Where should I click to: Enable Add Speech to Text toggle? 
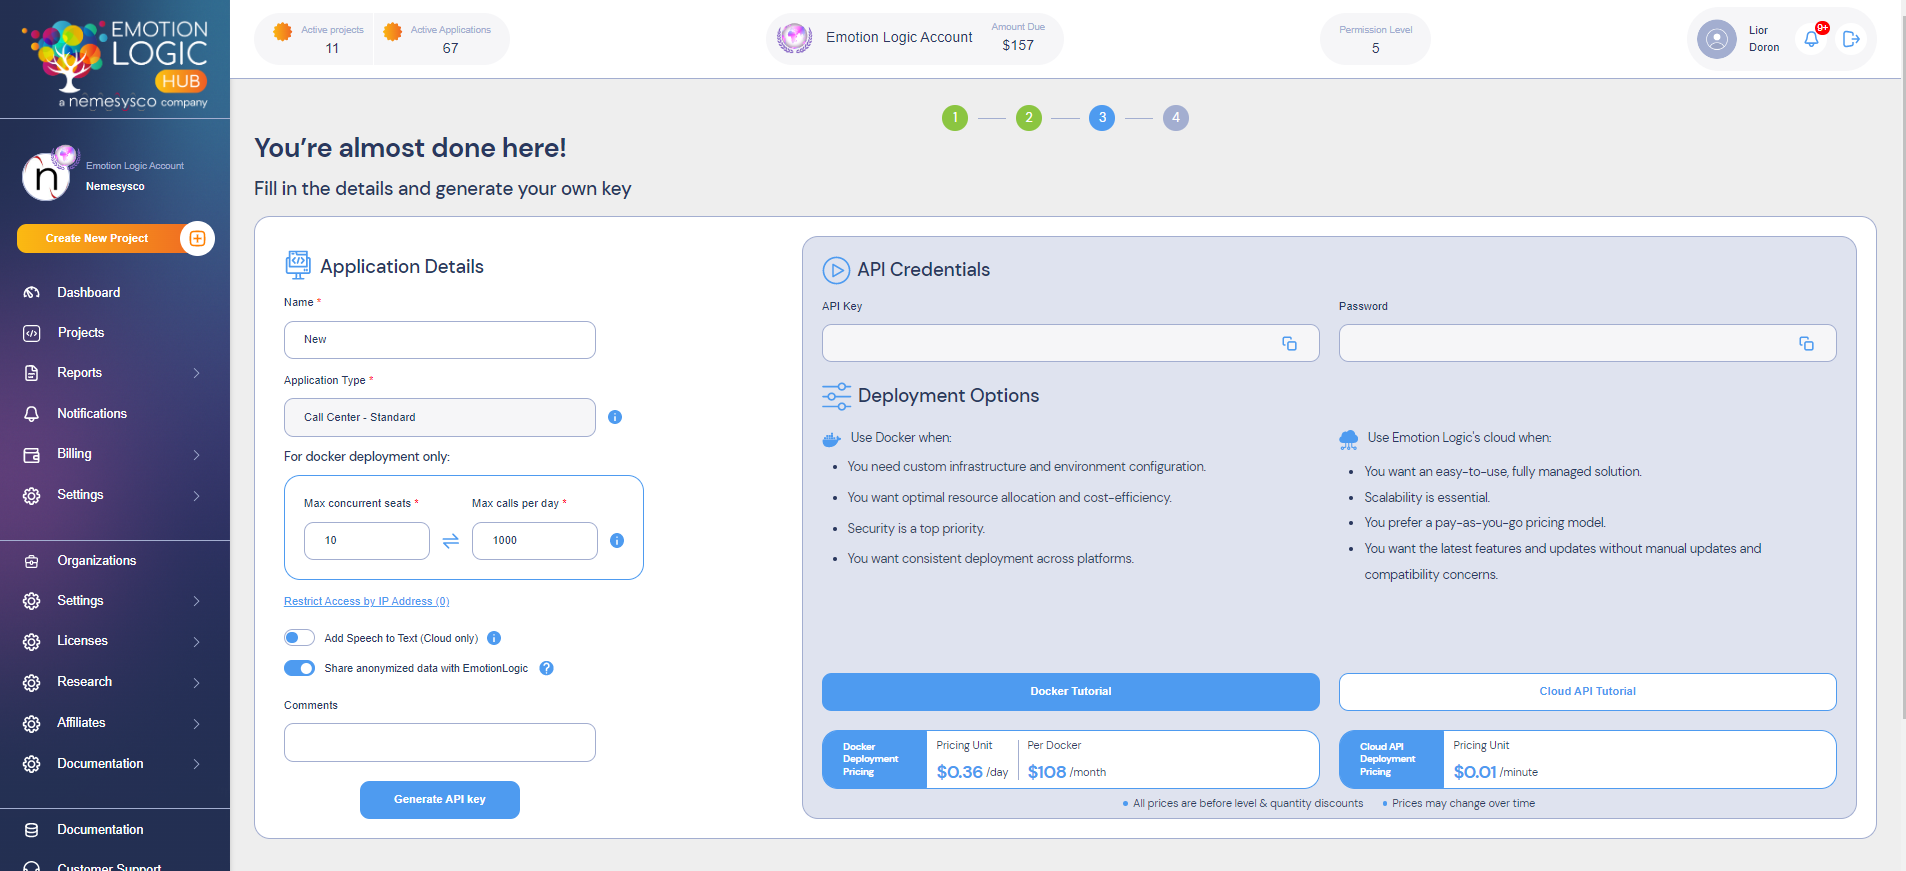(299, 638)
